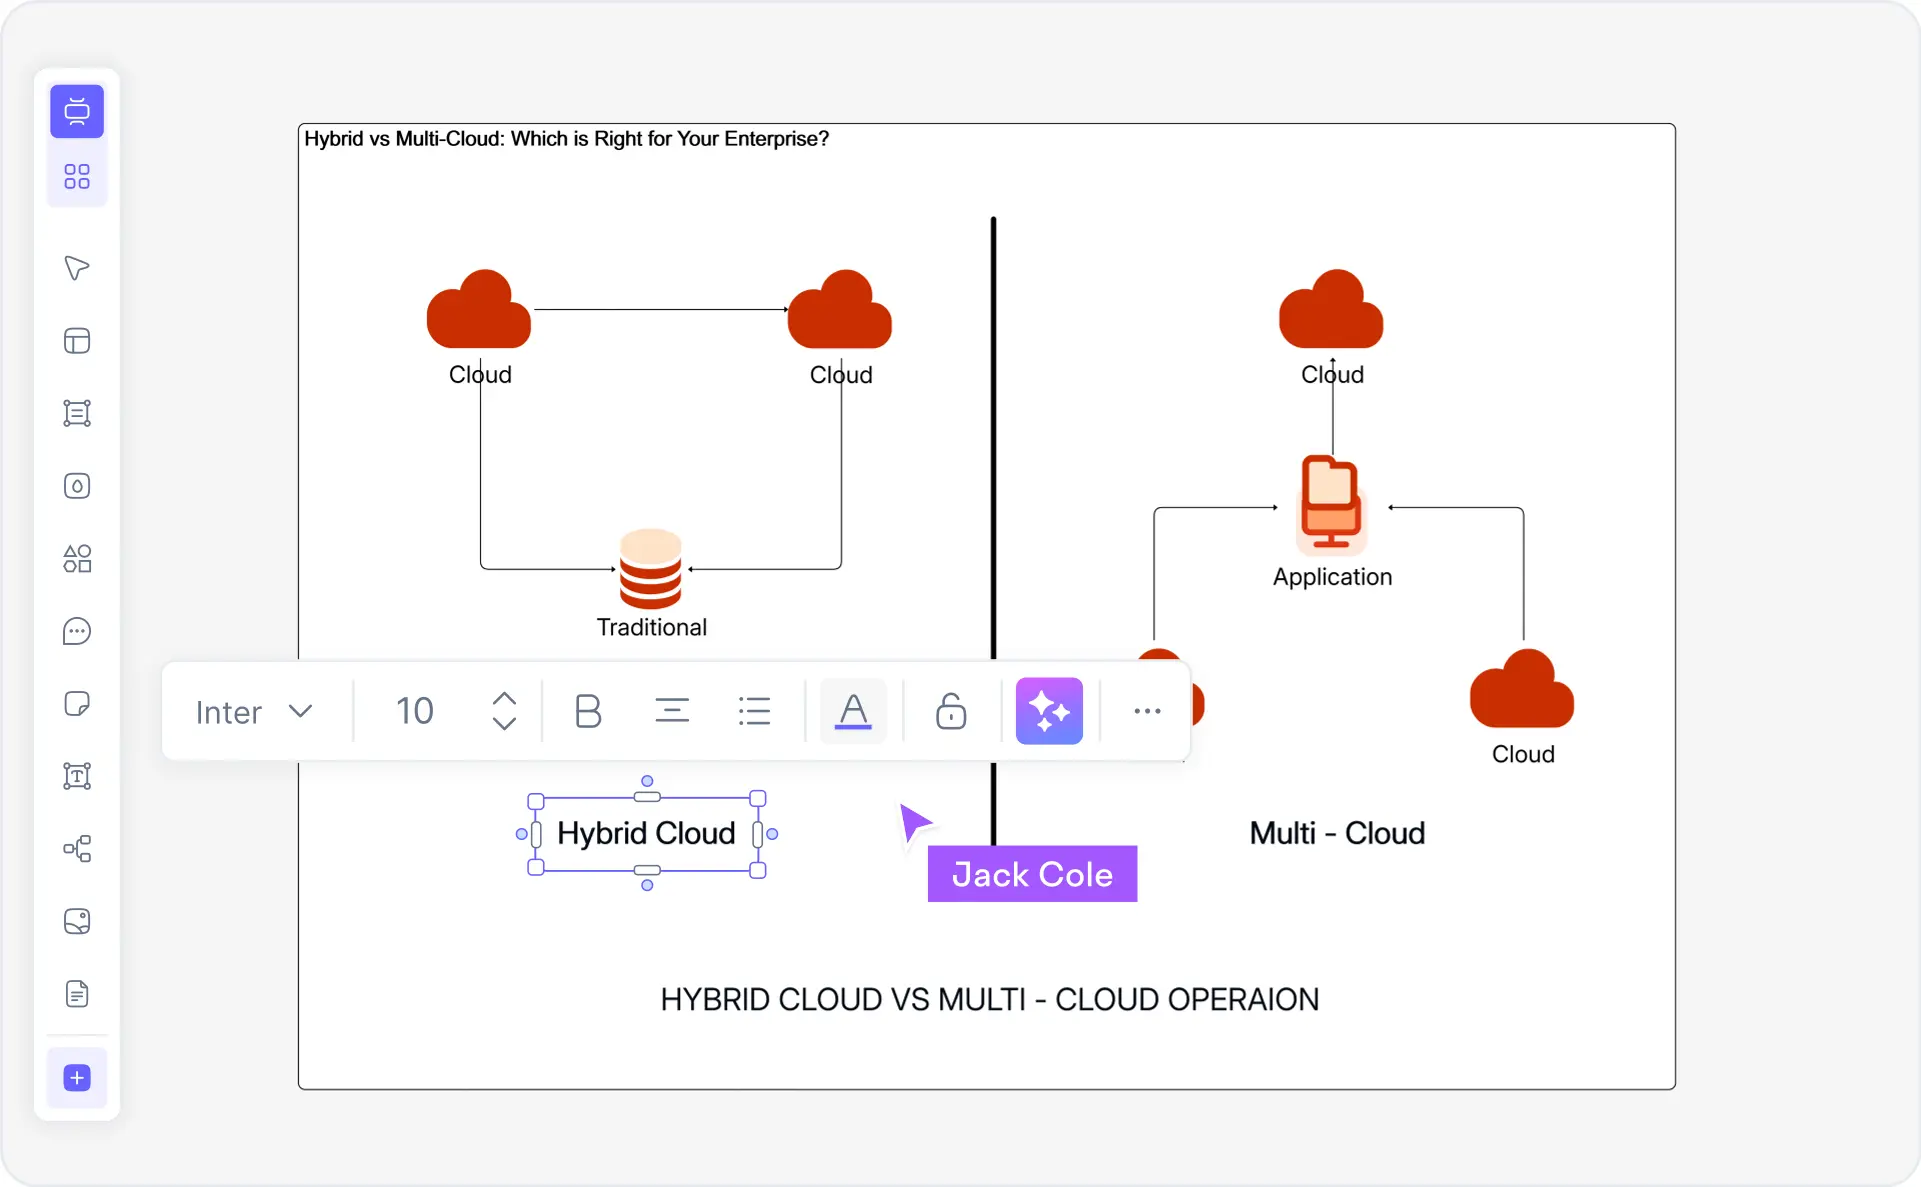Choose the sticky note tool
This screenshot has width=1921, height=1187.
pos(77,704)
